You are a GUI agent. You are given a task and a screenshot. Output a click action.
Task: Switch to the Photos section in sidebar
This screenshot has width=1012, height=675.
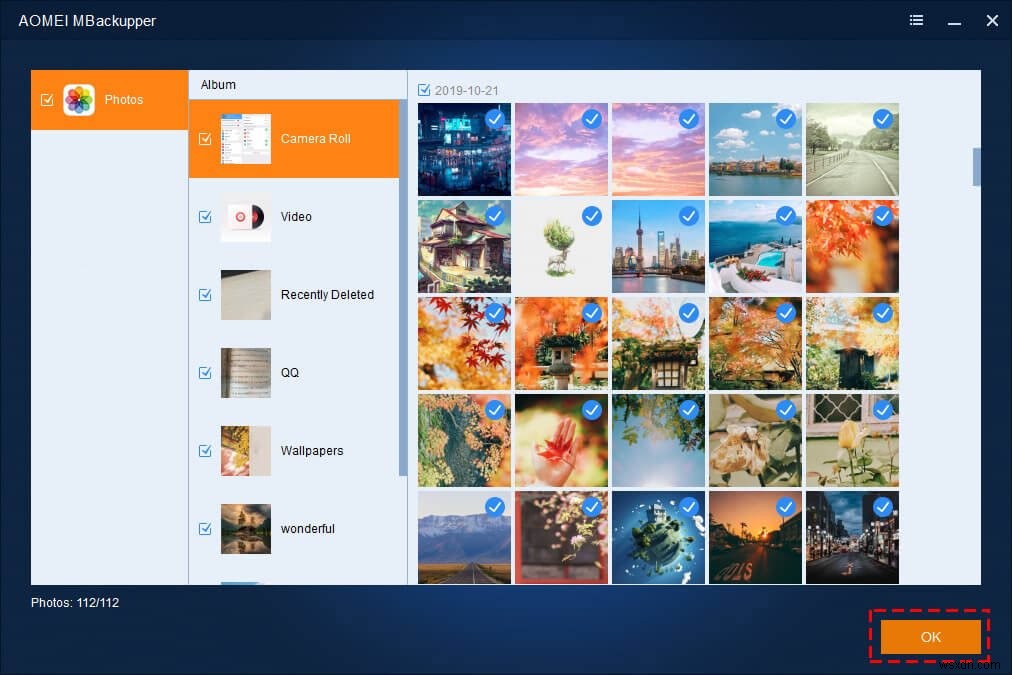(x=123, y=99)
